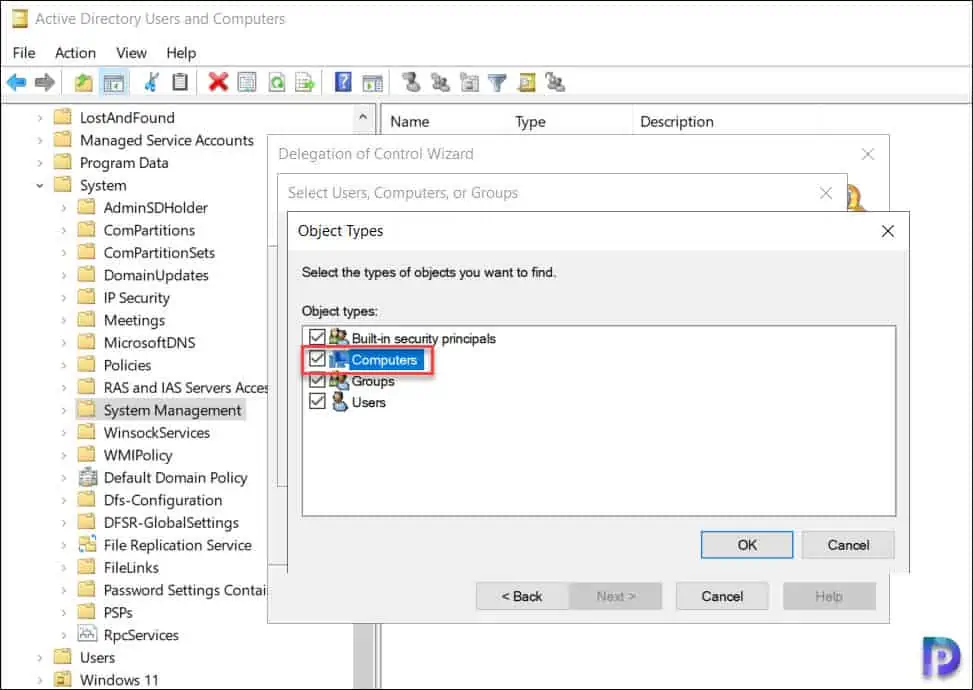Expand the Dfs-Configuration node
973x690 pixels.
[64, 500]
